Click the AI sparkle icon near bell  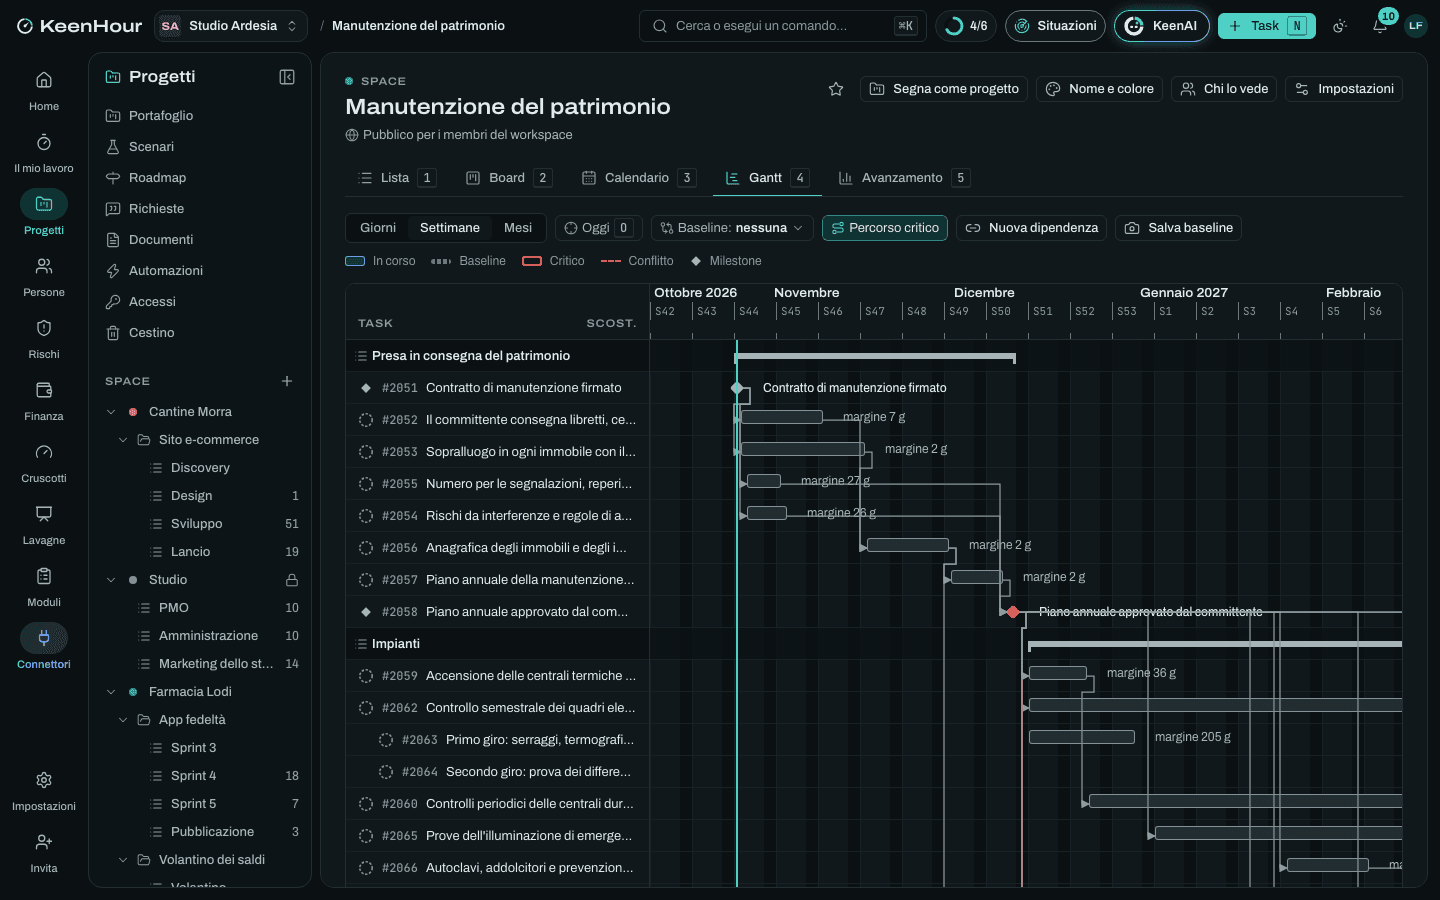[x=1340, y=26]
